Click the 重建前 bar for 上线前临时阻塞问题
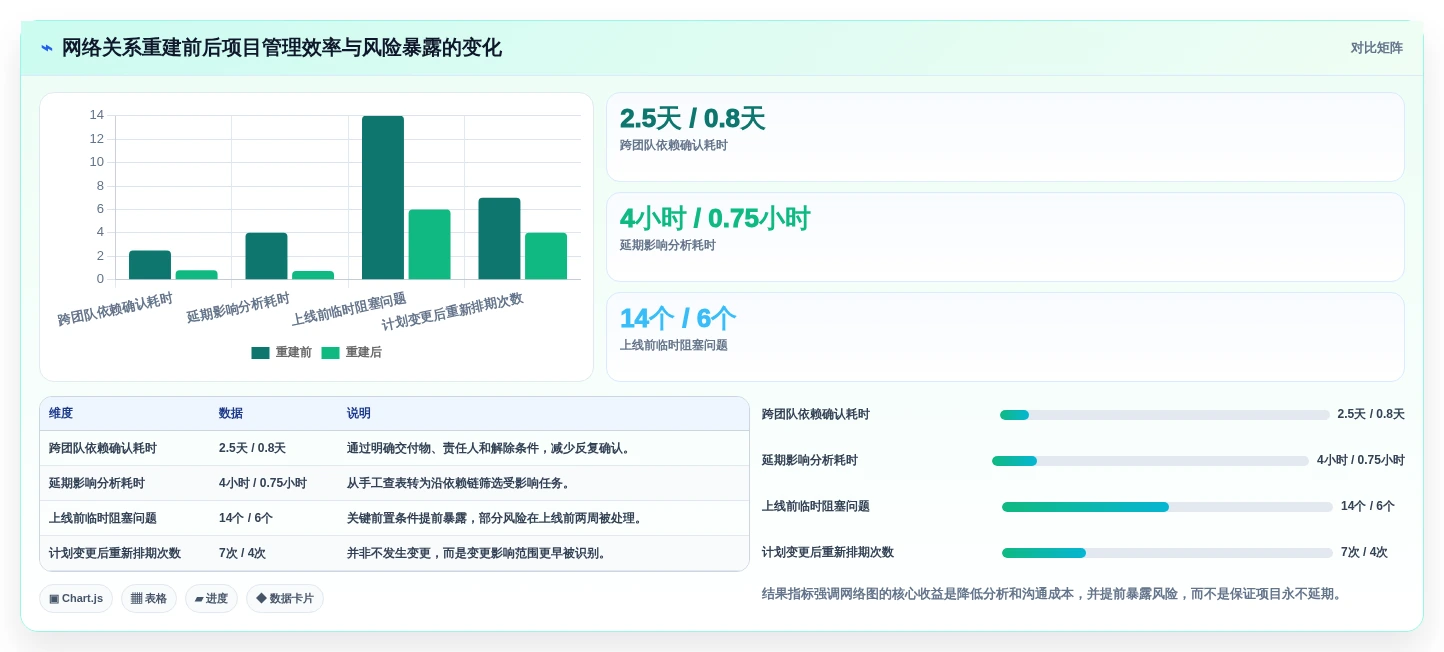Image resolution: width=1444 pixels, height=652 pixels. click(383, 198)
